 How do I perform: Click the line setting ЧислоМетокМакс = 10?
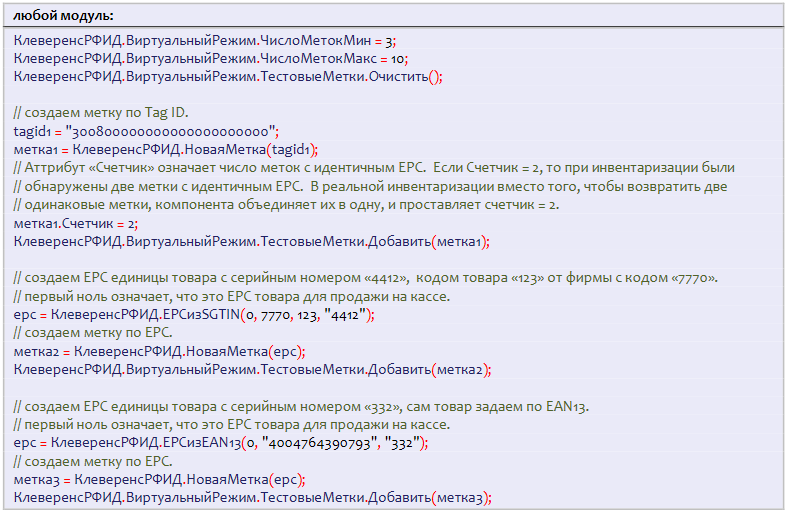211,59
